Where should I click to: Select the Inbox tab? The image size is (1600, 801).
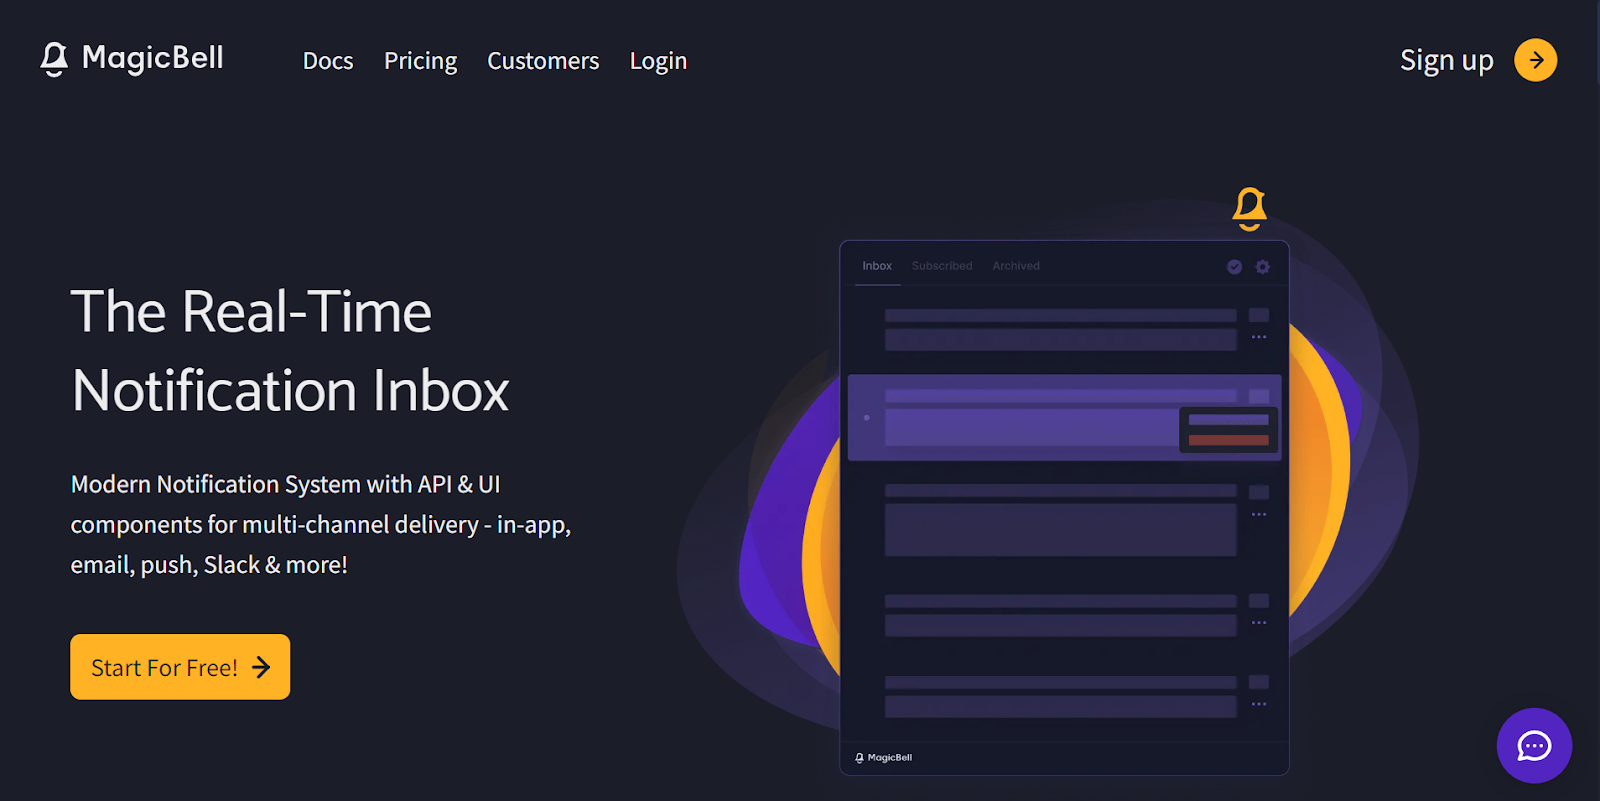click(877, 266)
